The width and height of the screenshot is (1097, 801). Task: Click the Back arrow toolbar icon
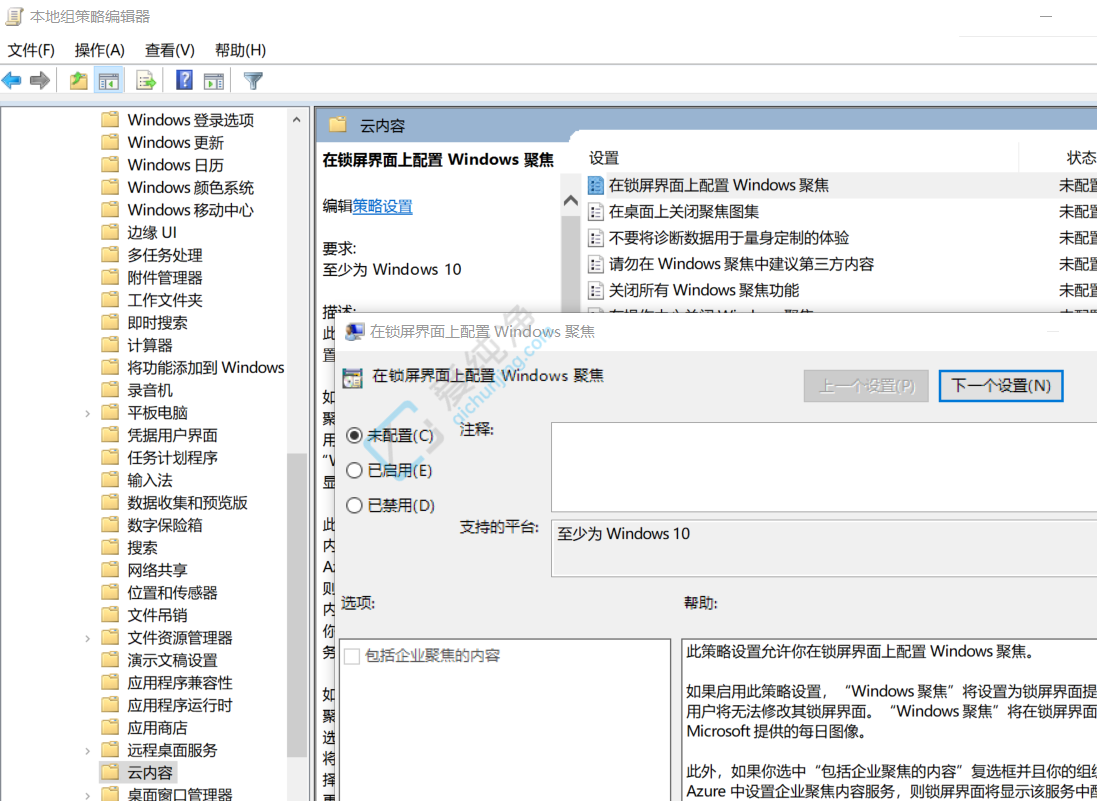[x=12, y=80]
